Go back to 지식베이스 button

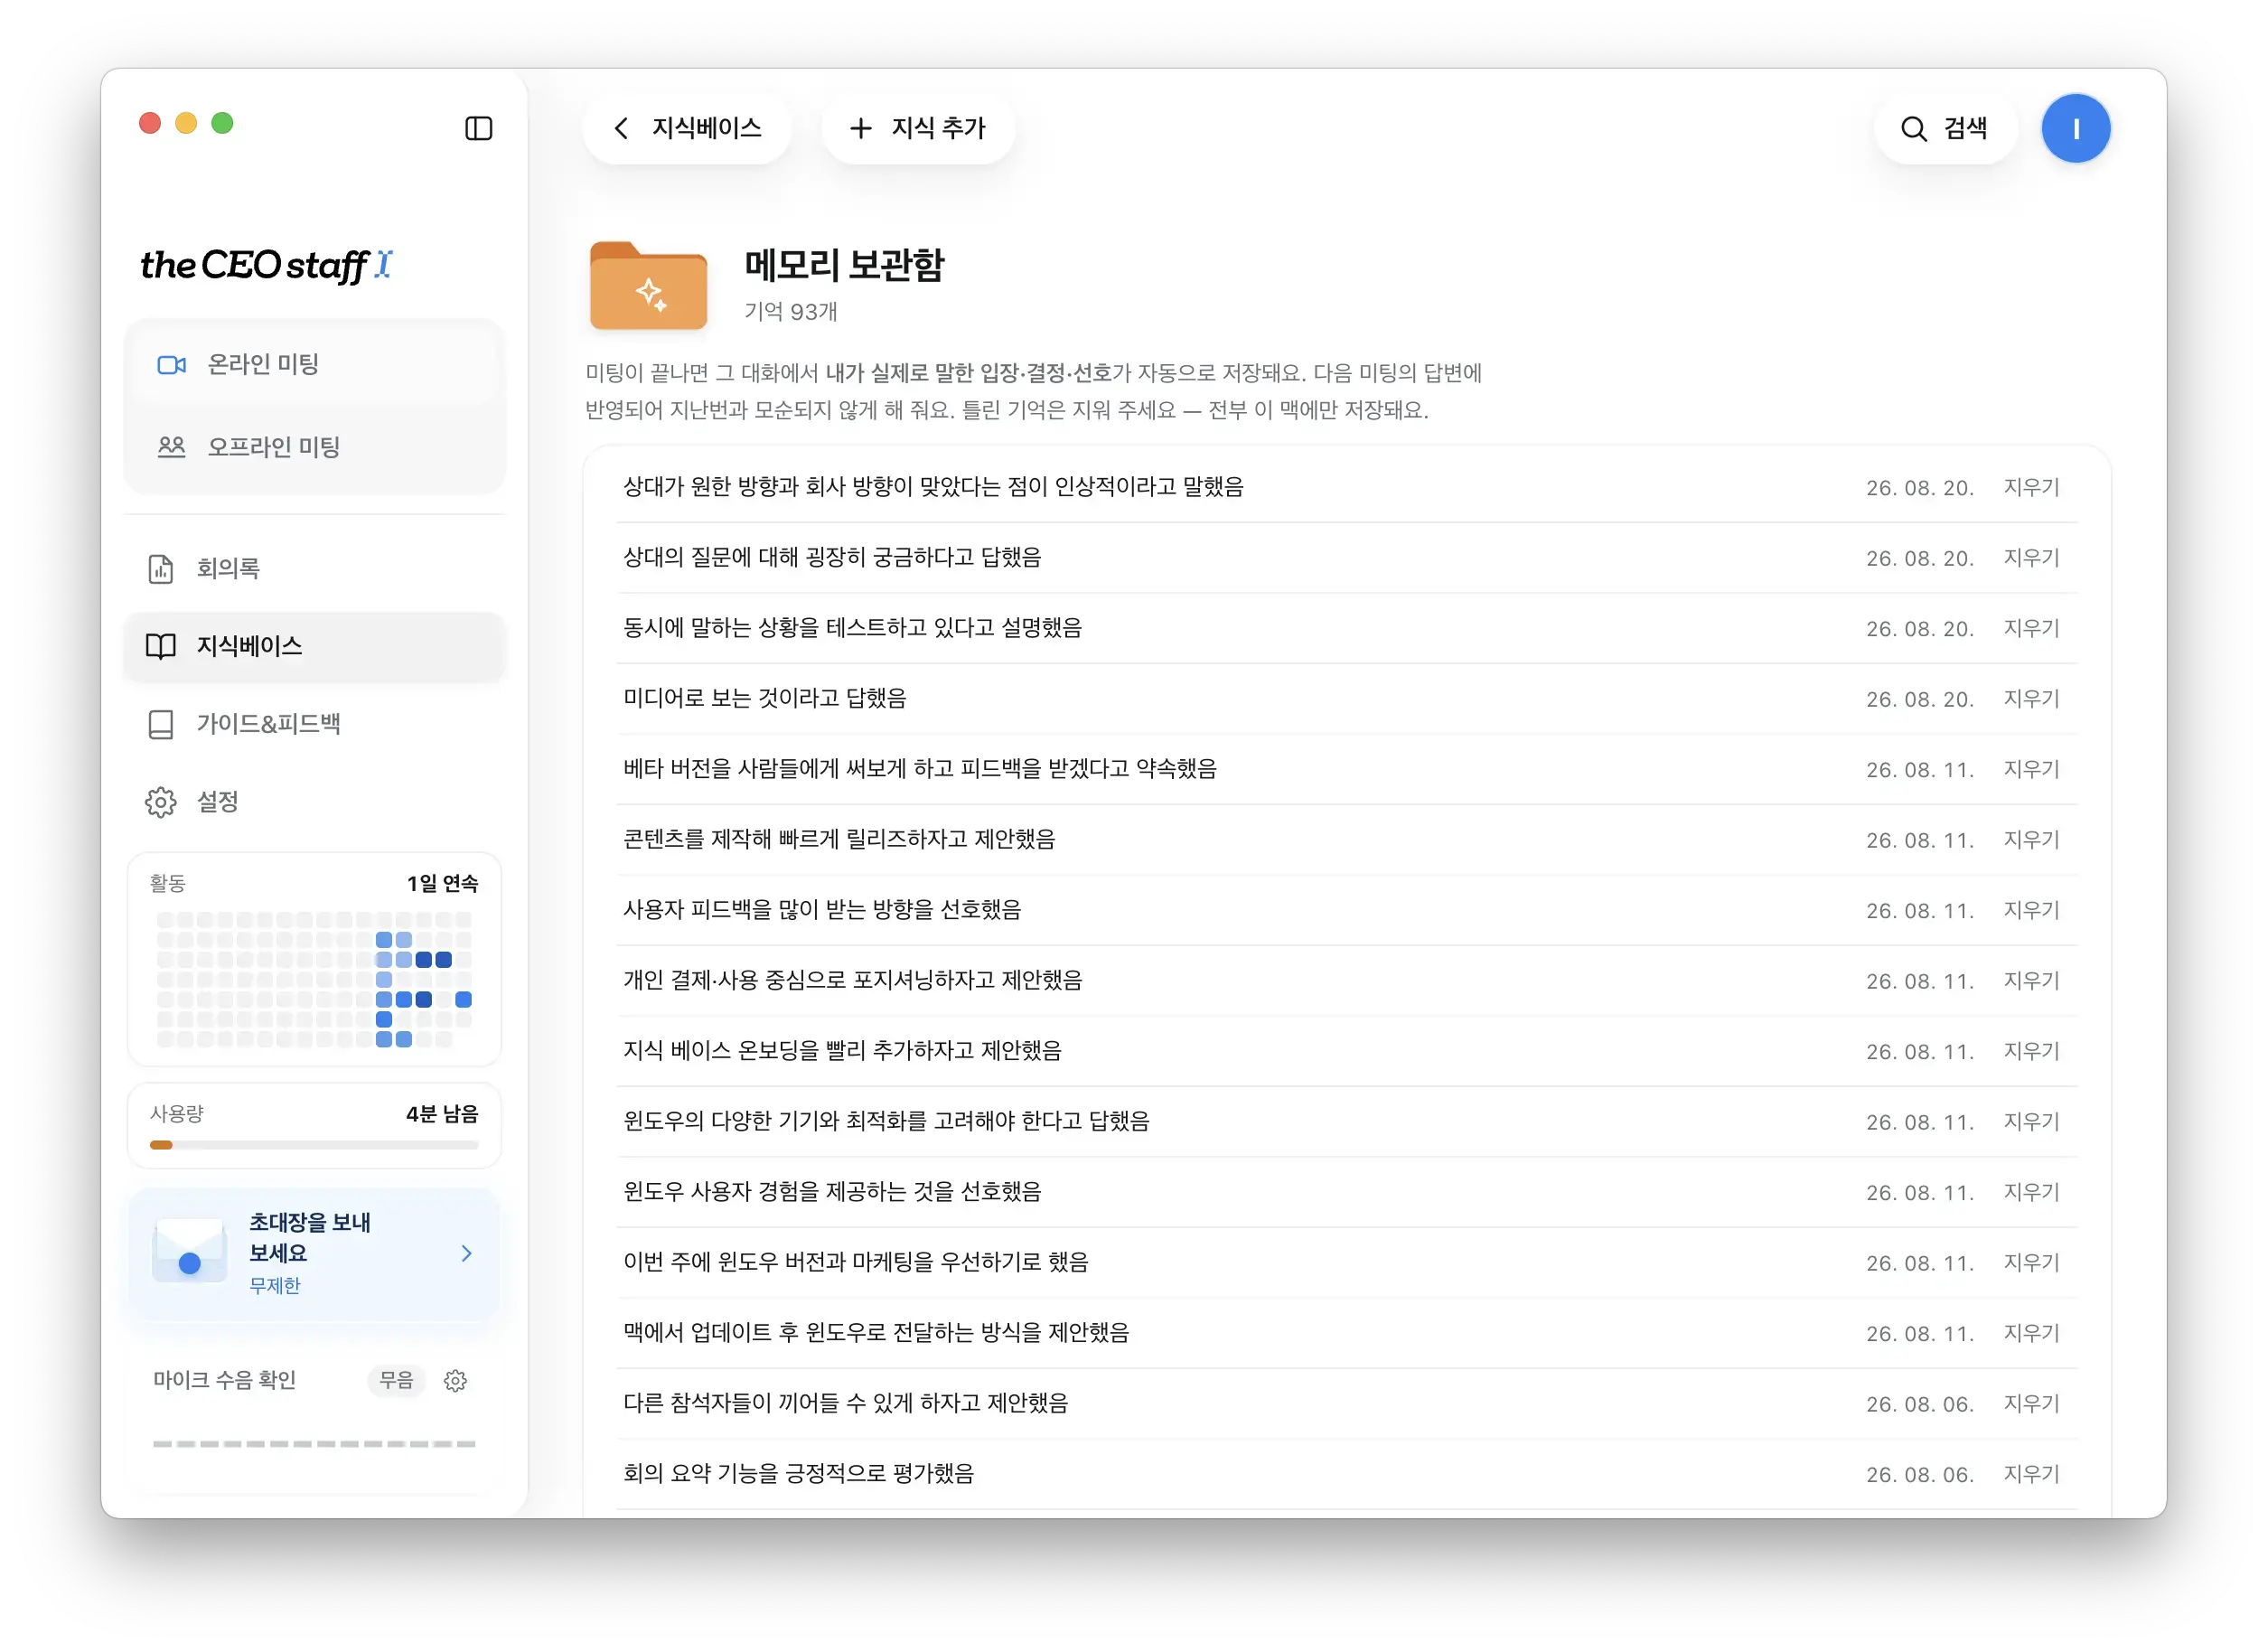coord(687,128)
